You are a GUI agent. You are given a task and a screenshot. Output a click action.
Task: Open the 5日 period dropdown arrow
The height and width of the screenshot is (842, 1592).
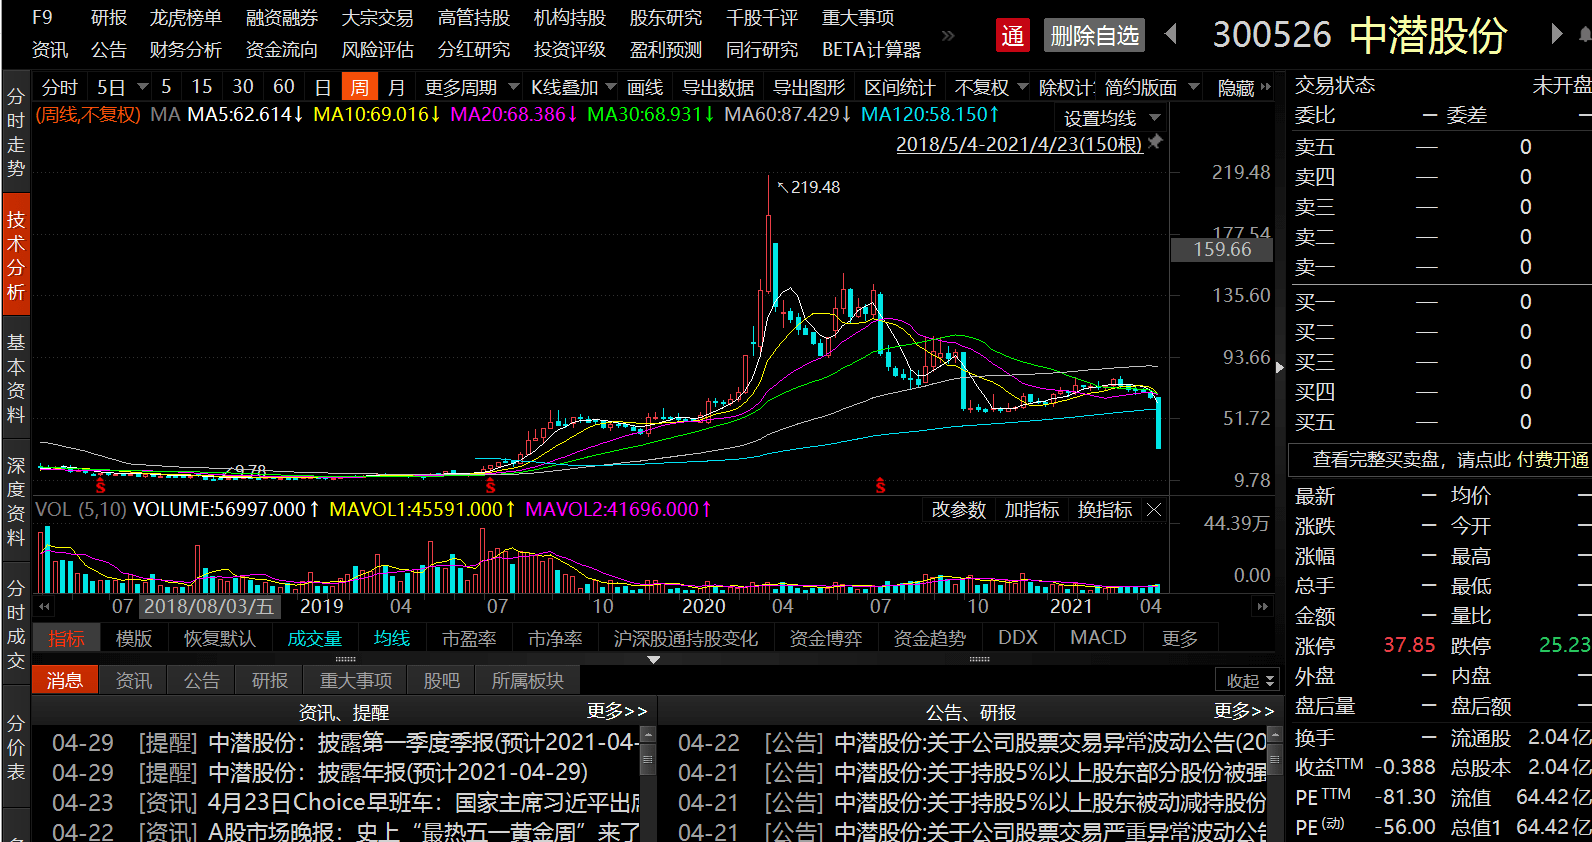[143, 87]
